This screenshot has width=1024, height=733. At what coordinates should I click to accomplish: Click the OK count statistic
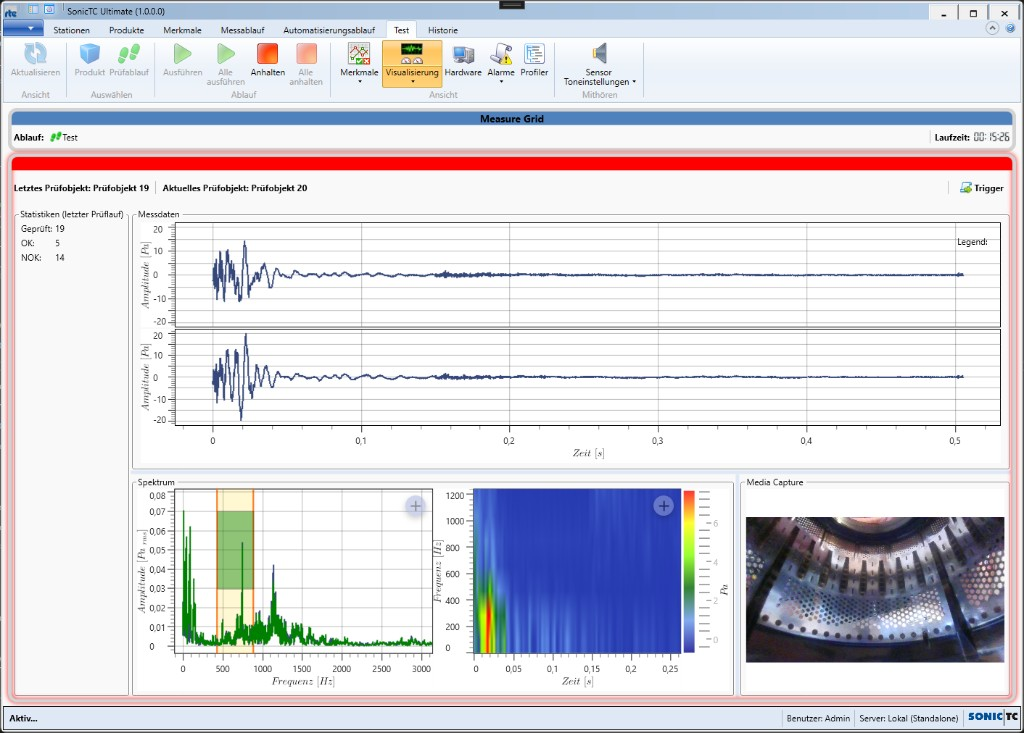pyautogui.click(x=40, y=243)
